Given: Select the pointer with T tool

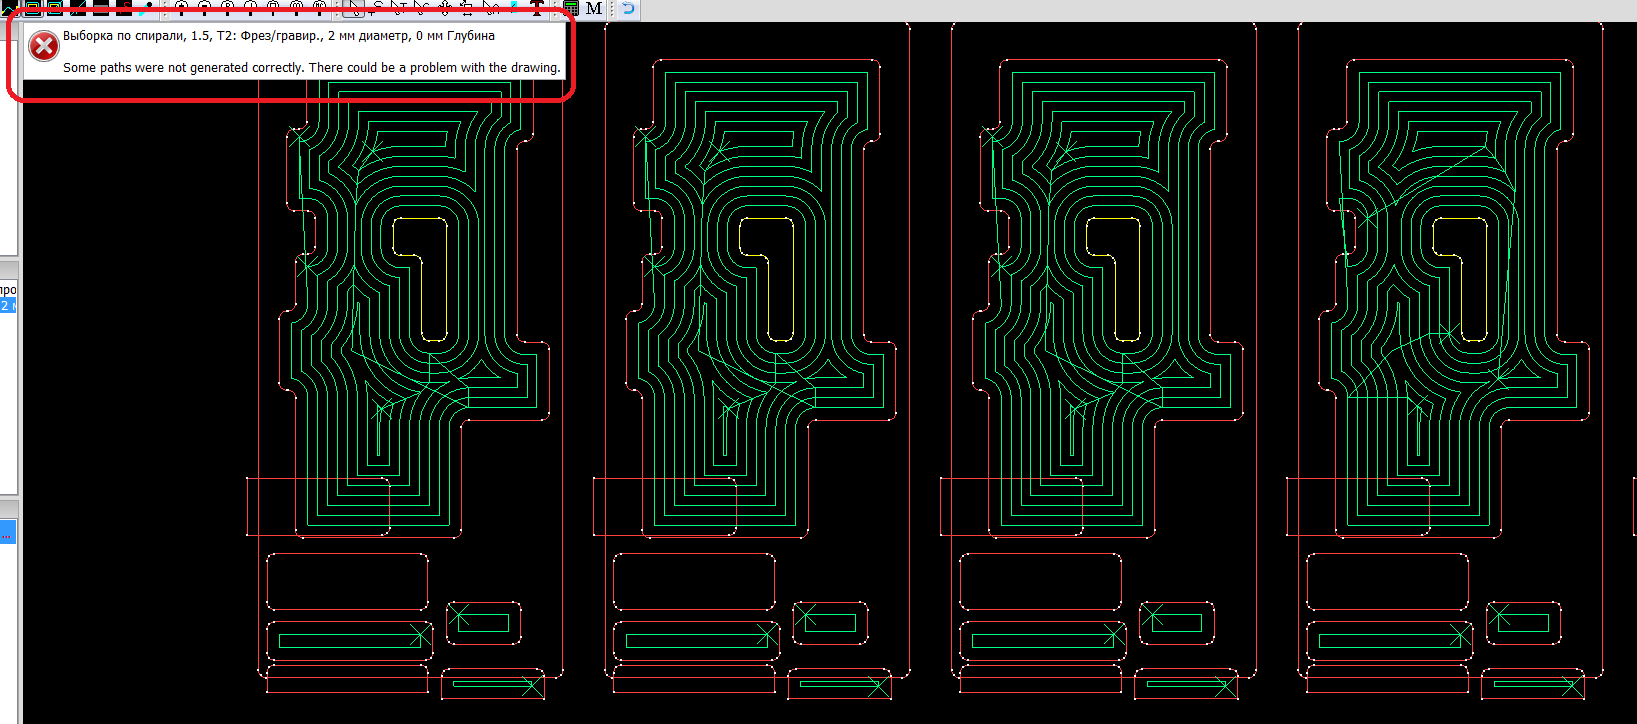Looking at the screenshot, I should pyautogui.click(x=398, y=8).
